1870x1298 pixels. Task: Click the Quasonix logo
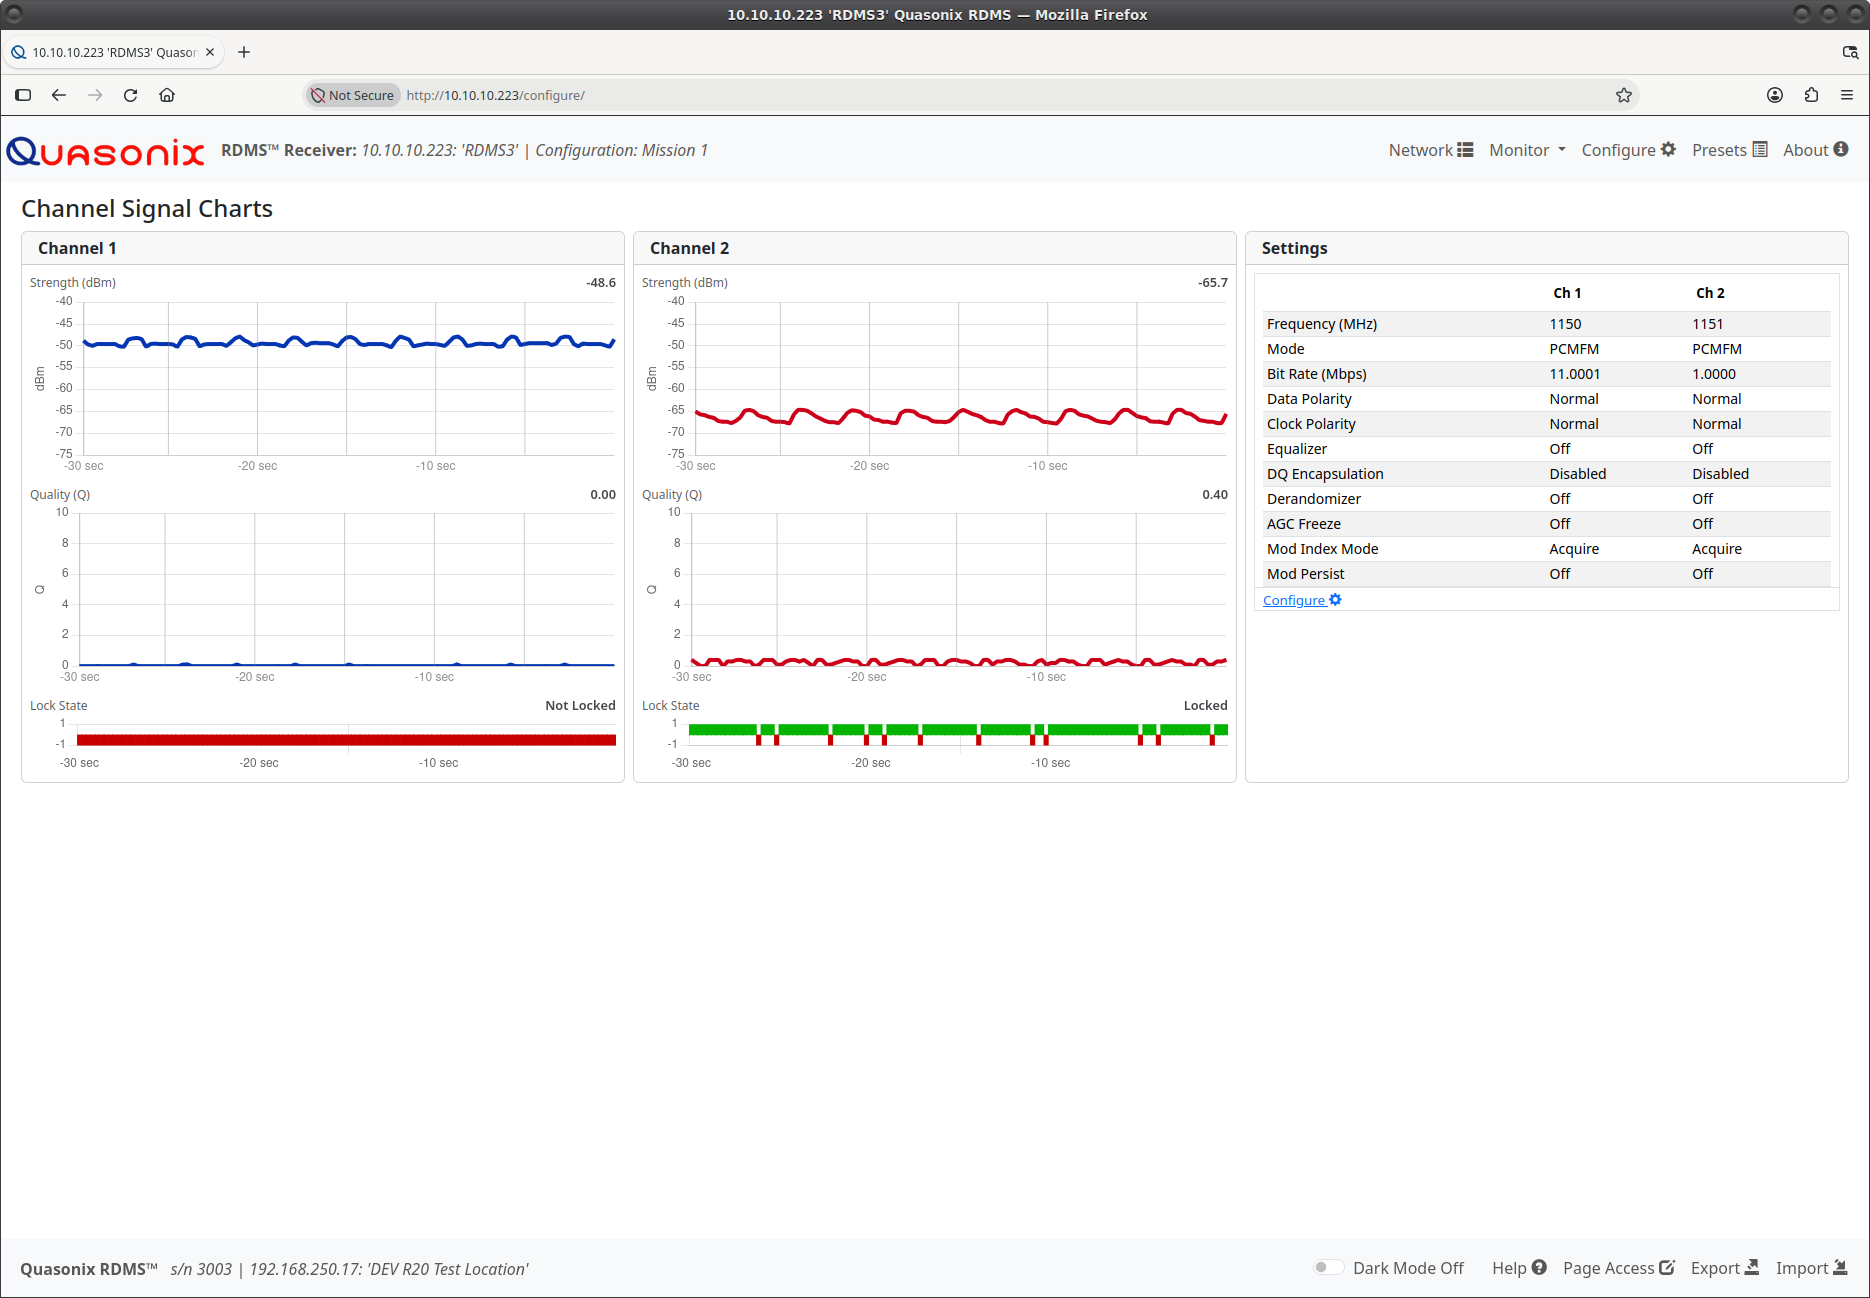click(105, 151)
